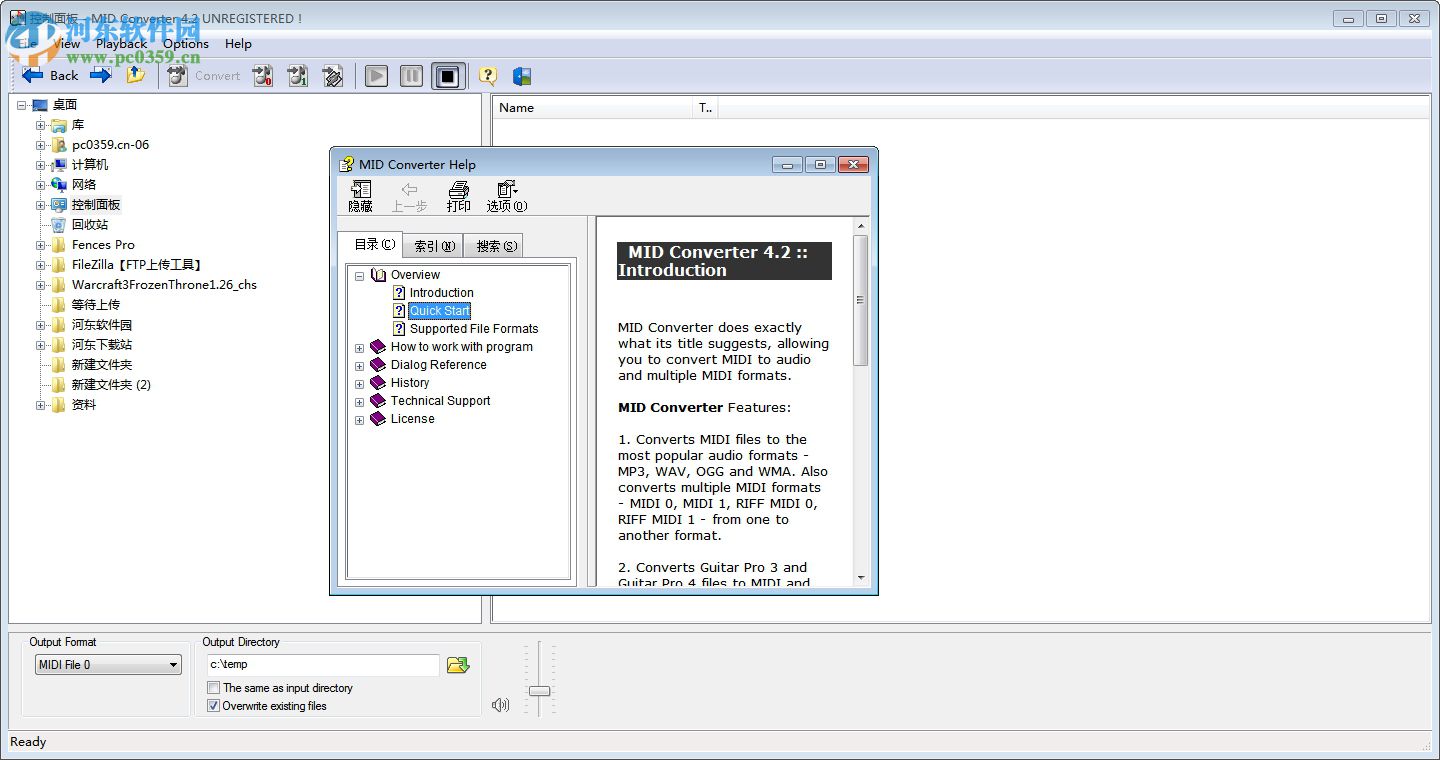Select the 控制面板 item in folder tree
Screen dimensions: 1440x760
tap(96, 205)
